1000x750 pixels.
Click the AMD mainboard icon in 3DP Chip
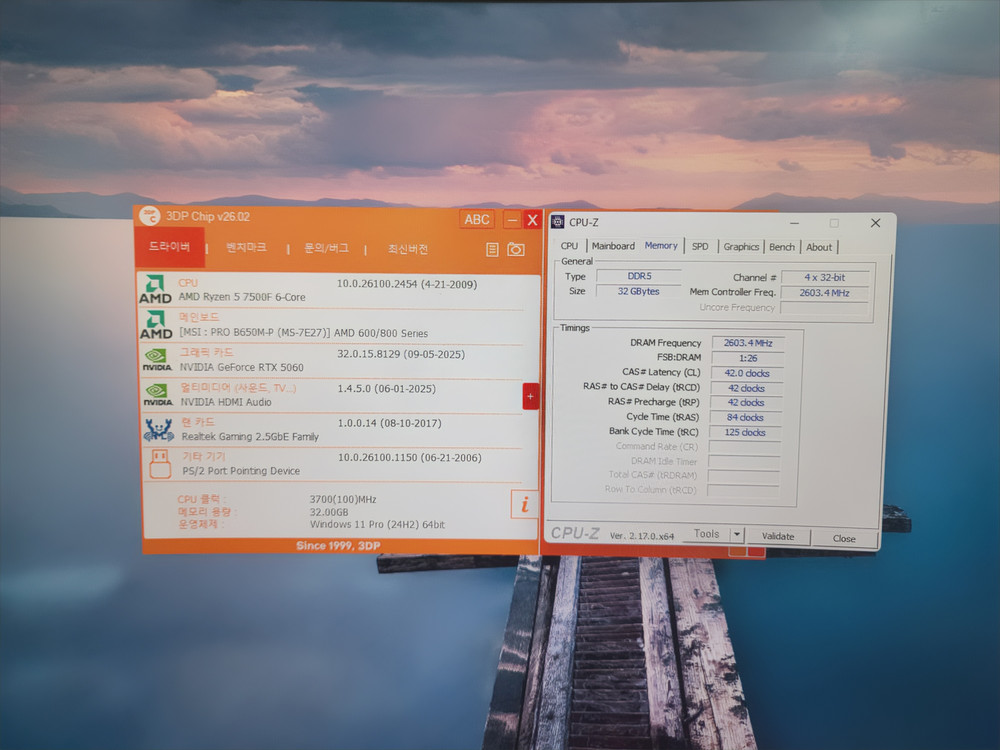pyautogui.click(x=155, y=324)
